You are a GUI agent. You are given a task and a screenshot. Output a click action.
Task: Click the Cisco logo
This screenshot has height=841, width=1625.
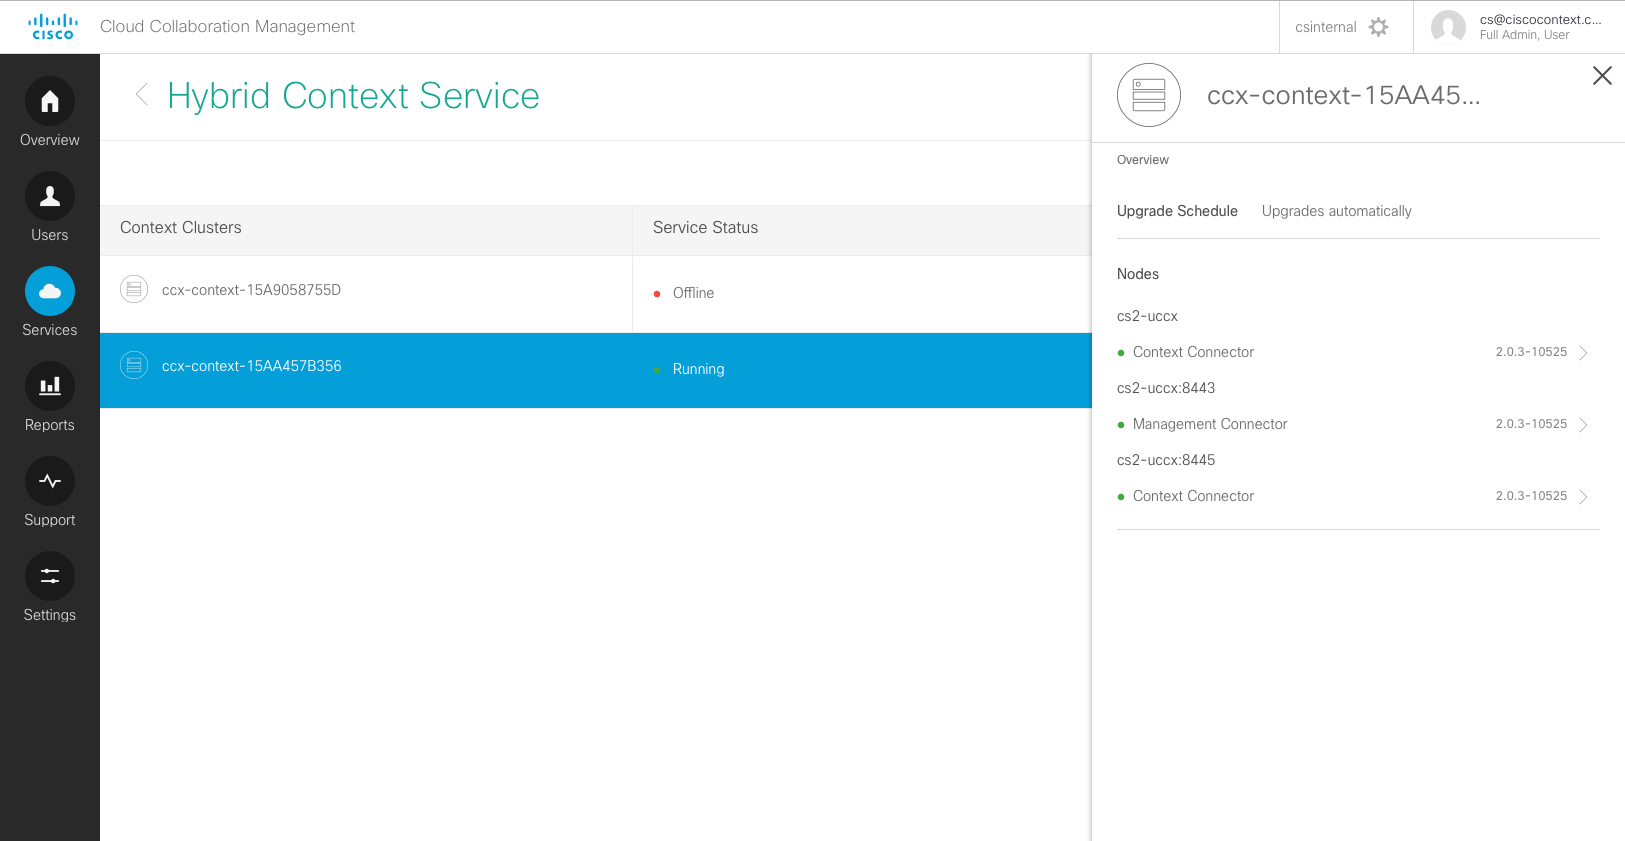pyautogui.click(x=53, y=27)
